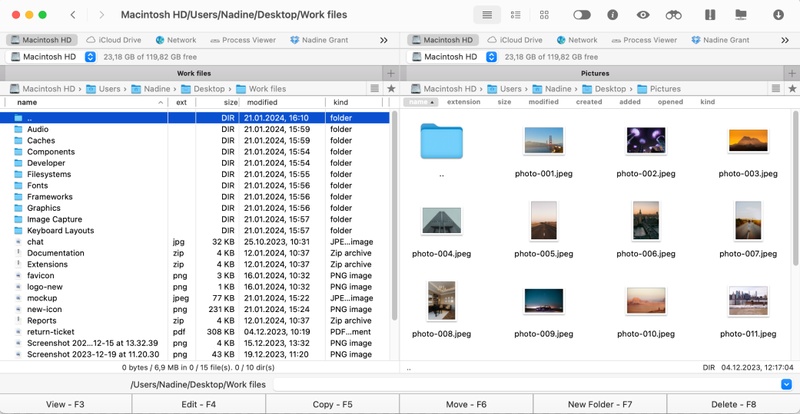Image resolution: width=800 pixels, height=414 pixels.
Task: Open right pane list options icon
Action: [776, 88]
